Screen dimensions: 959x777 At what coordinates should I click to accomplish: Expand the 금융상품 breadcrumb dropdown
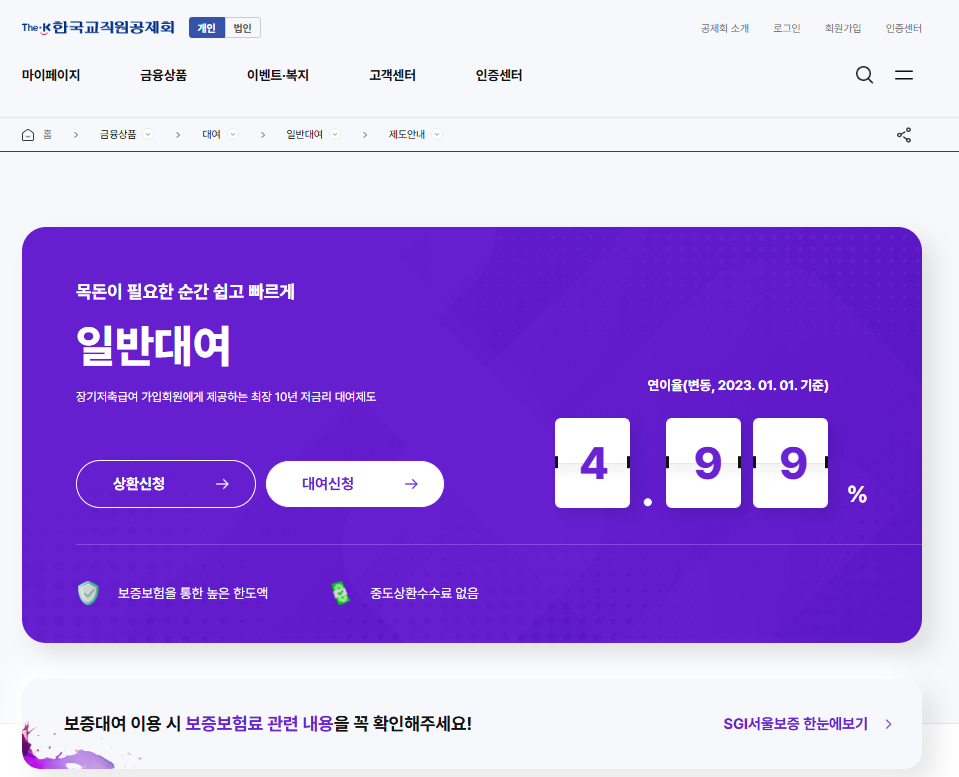(x=148, y=134)
